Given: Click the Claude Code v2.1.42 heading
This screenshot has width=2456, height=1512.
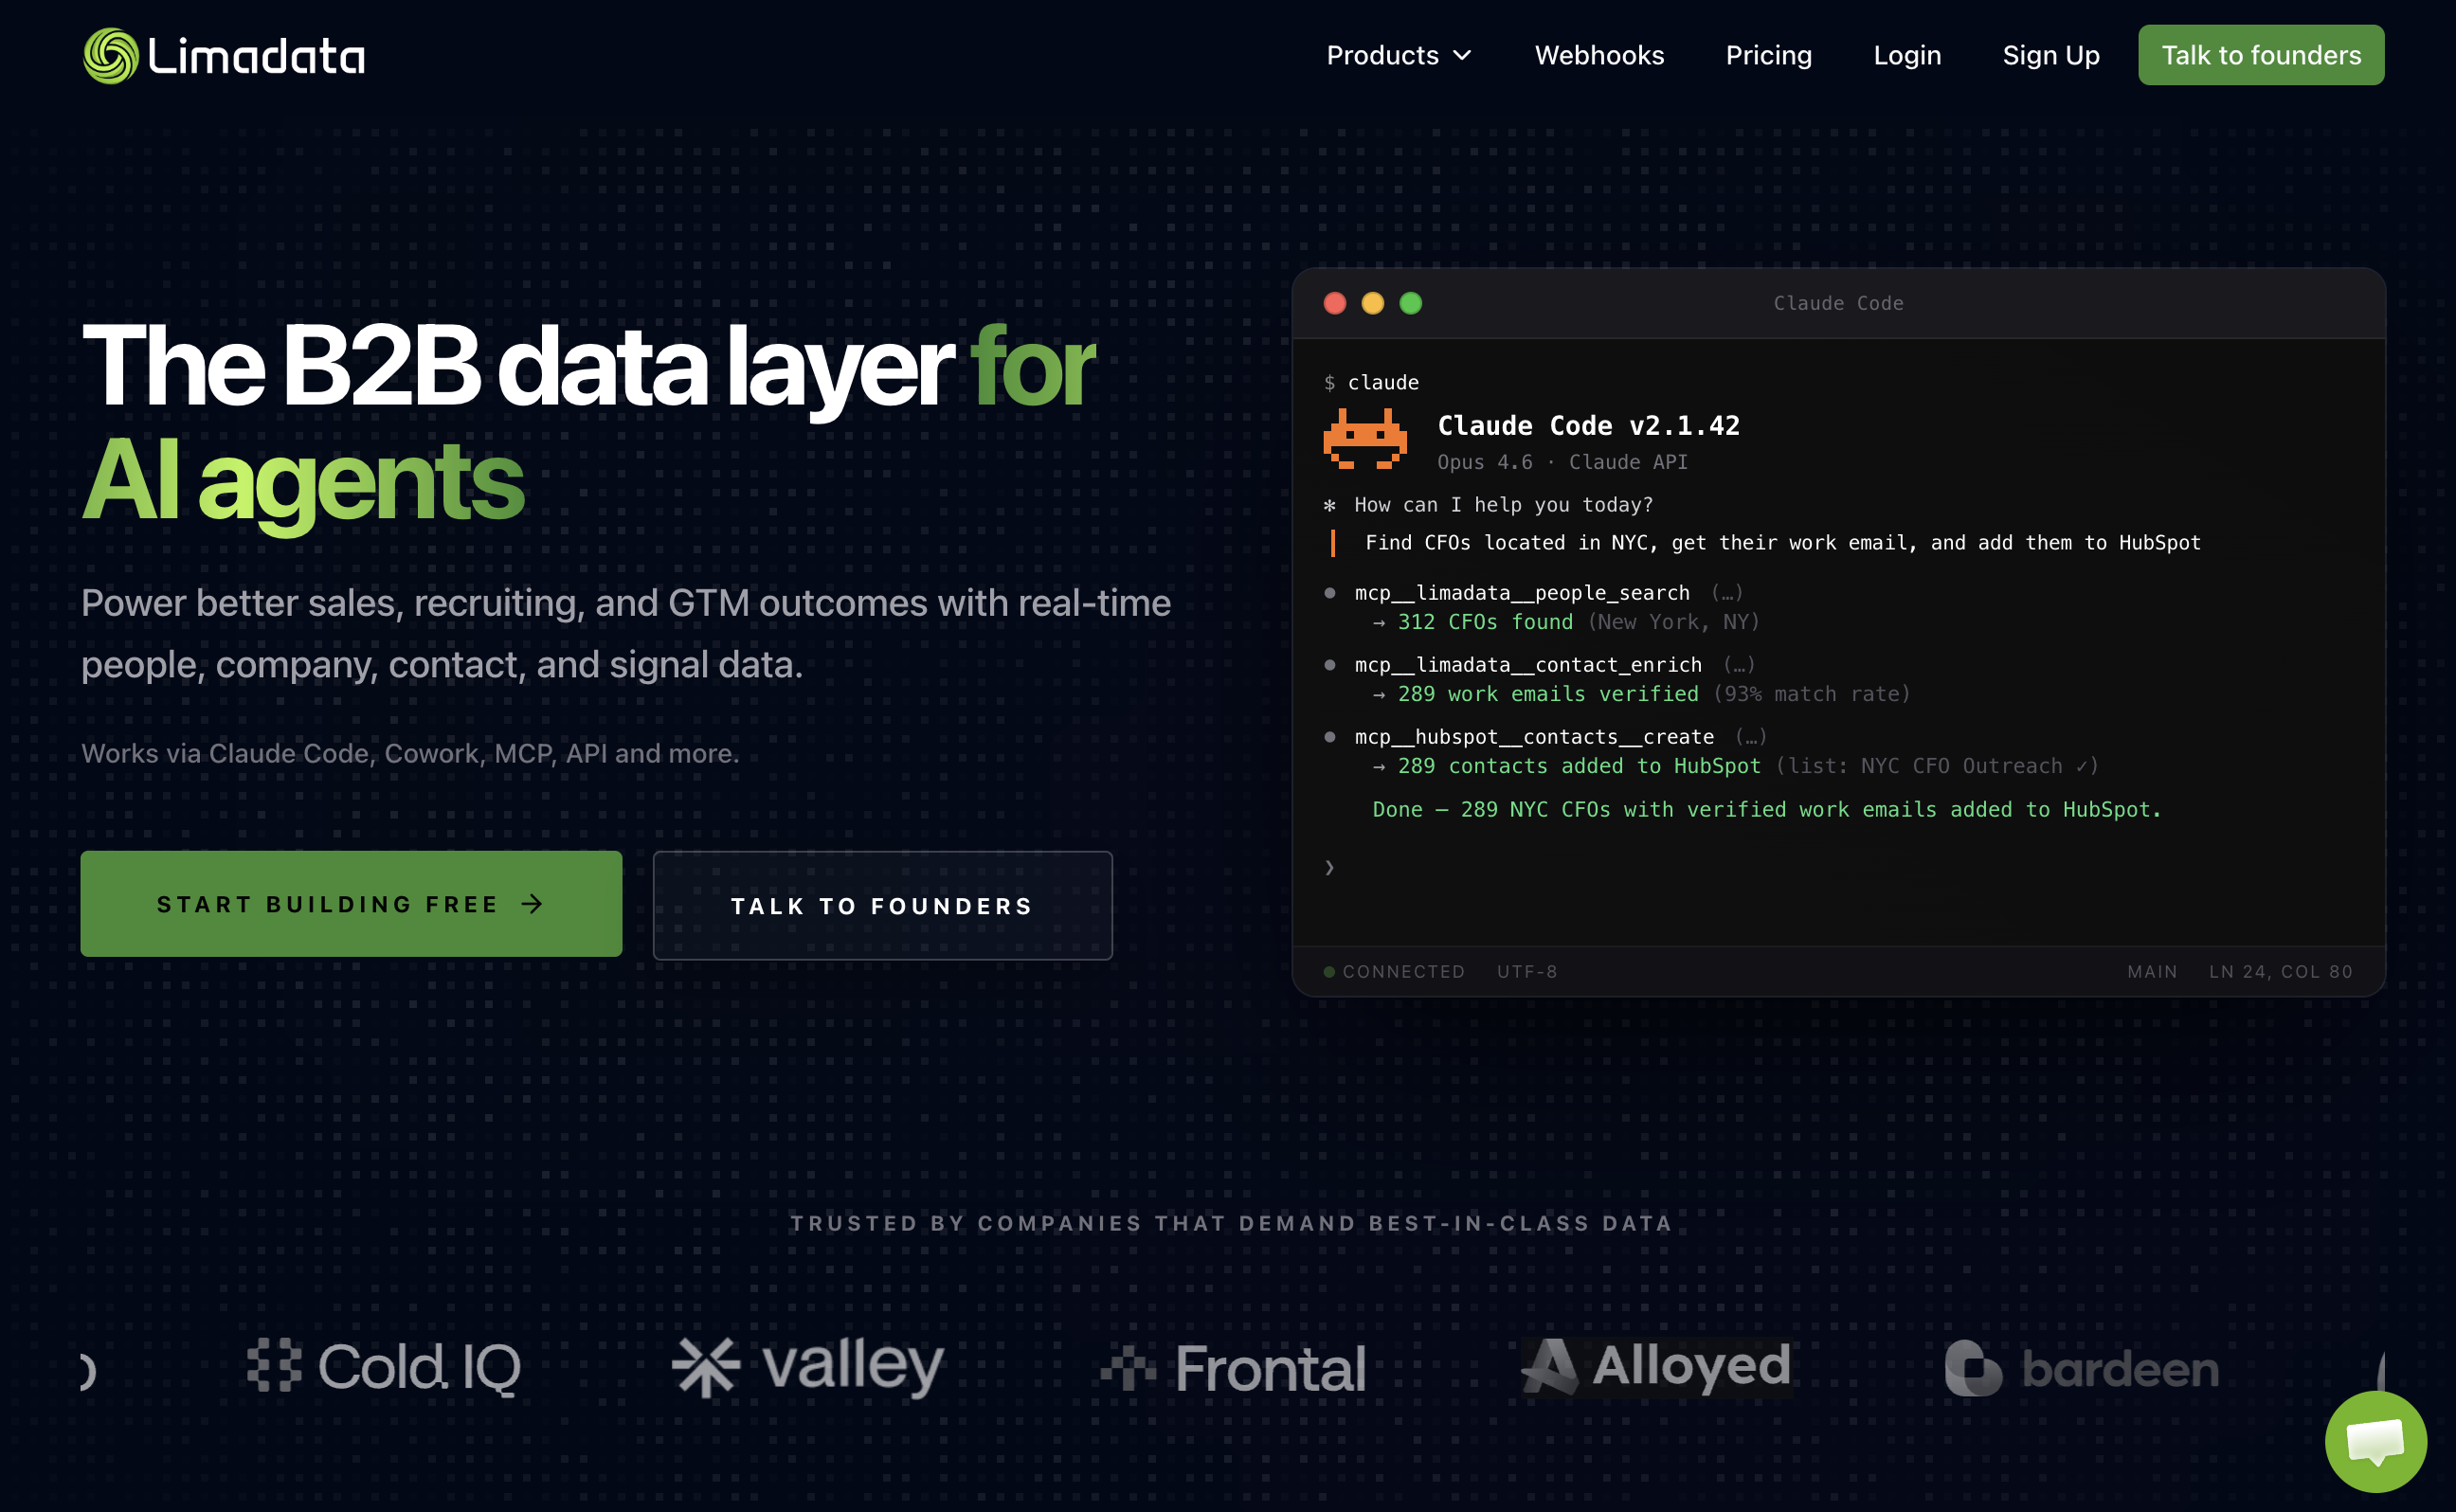Looking at the screenshot, I should coord(1588,425).
